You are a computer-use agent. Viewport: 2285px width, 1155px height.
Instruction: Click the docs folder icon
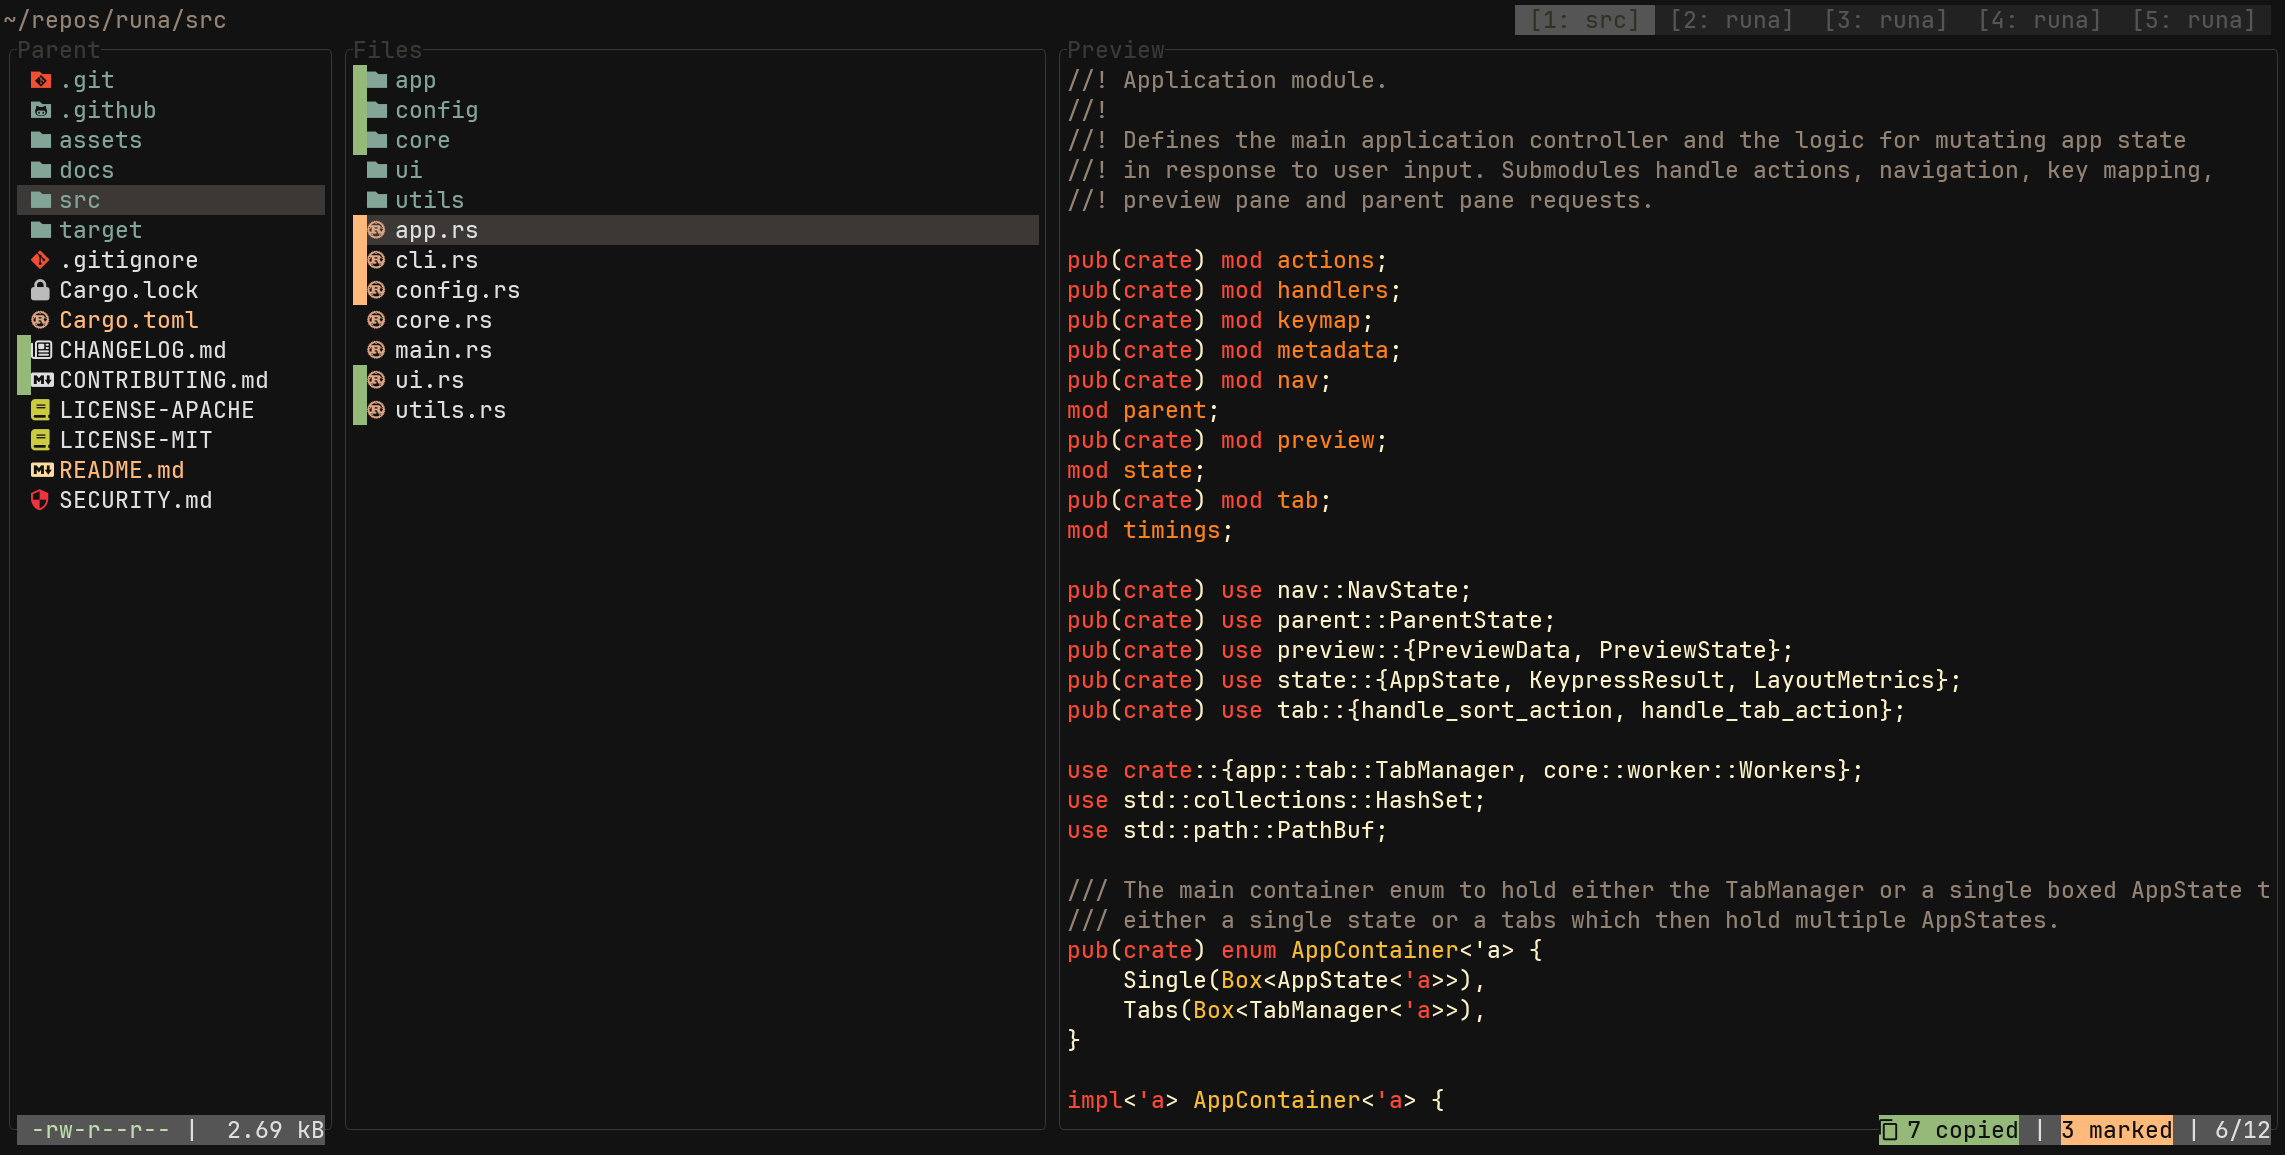[x=40, y=170]
